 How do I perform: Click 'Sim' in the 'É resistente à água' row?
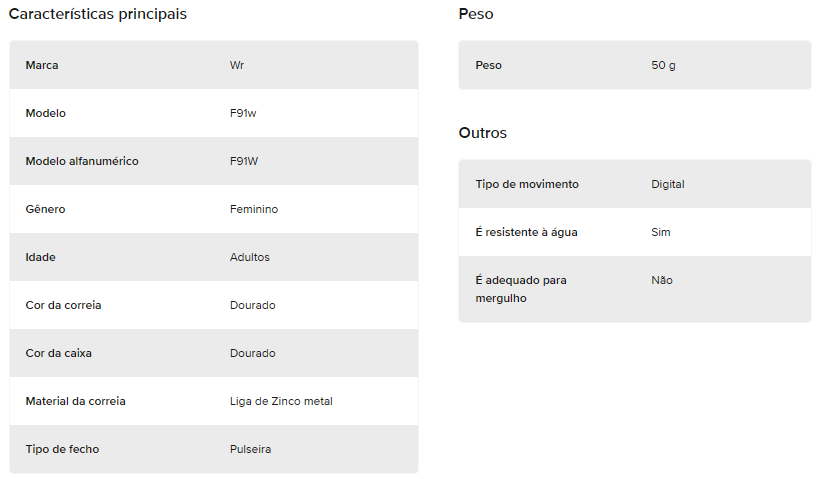click(x=661, y=232)
